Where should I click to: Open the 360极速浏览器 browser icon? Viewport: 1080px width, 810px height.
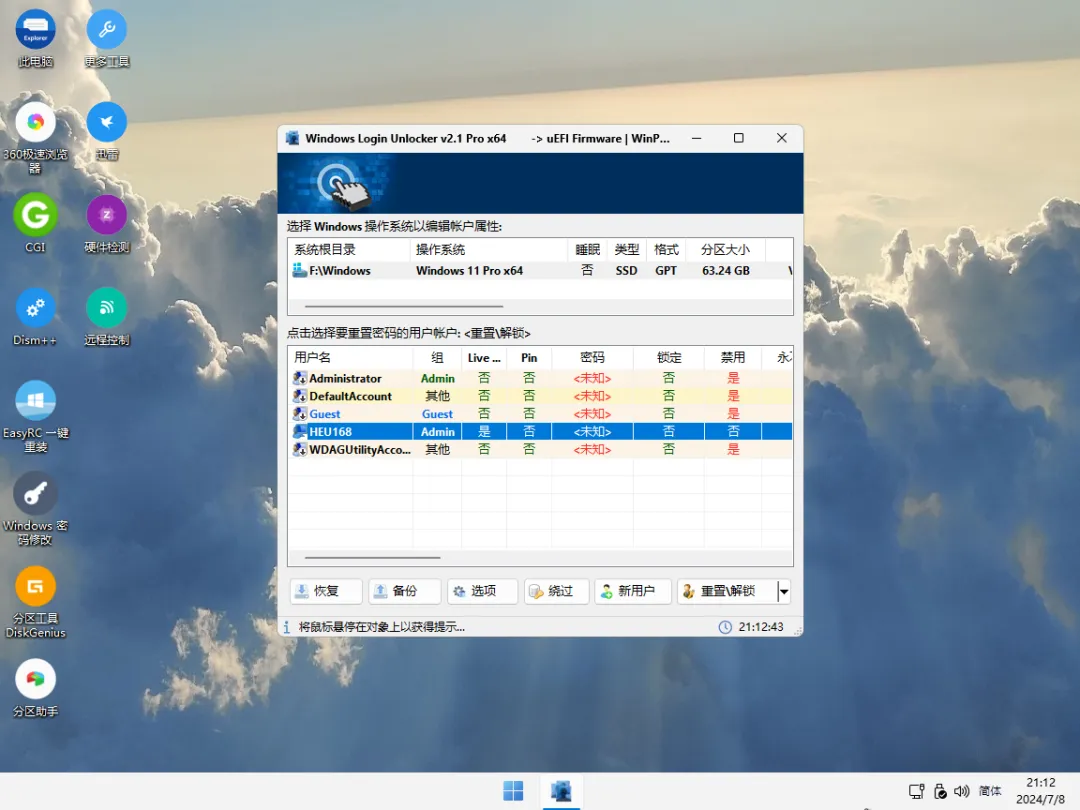(35, 138)
